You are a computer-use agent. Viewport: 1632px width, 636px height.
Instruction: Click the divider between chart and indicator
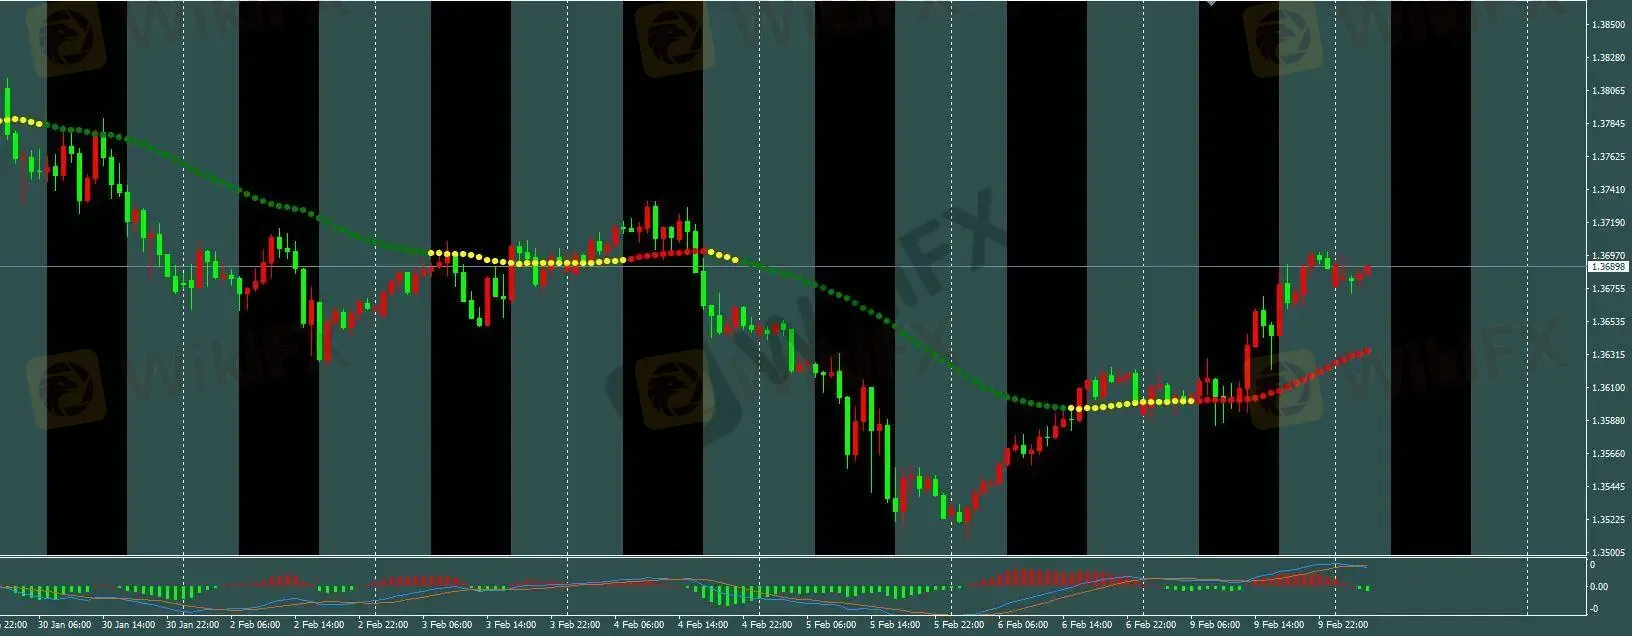tap(793, 556)
